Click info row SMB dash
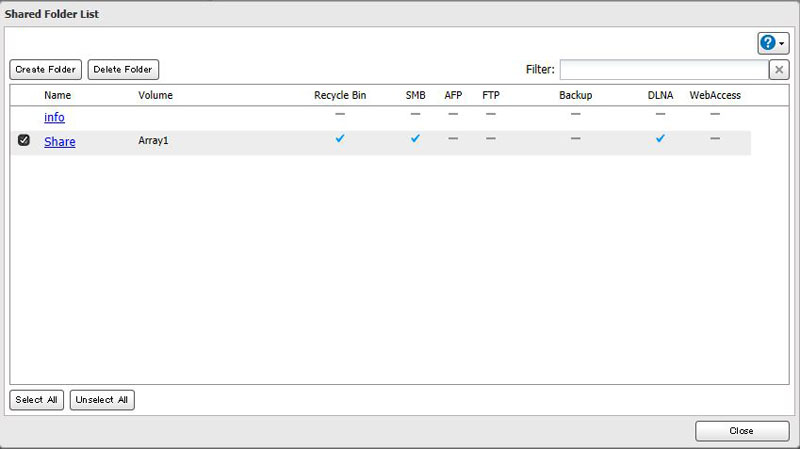Image resolution: width=800 pixels, height=449 pixels. pos(415,114)
